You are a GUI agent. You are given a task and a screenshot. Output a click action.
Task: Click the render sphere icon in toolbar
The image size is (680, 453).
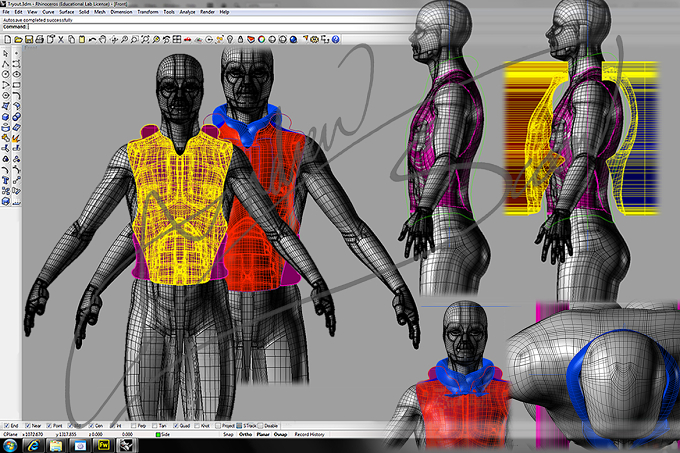pyautogui.click(x=294, y=39)
